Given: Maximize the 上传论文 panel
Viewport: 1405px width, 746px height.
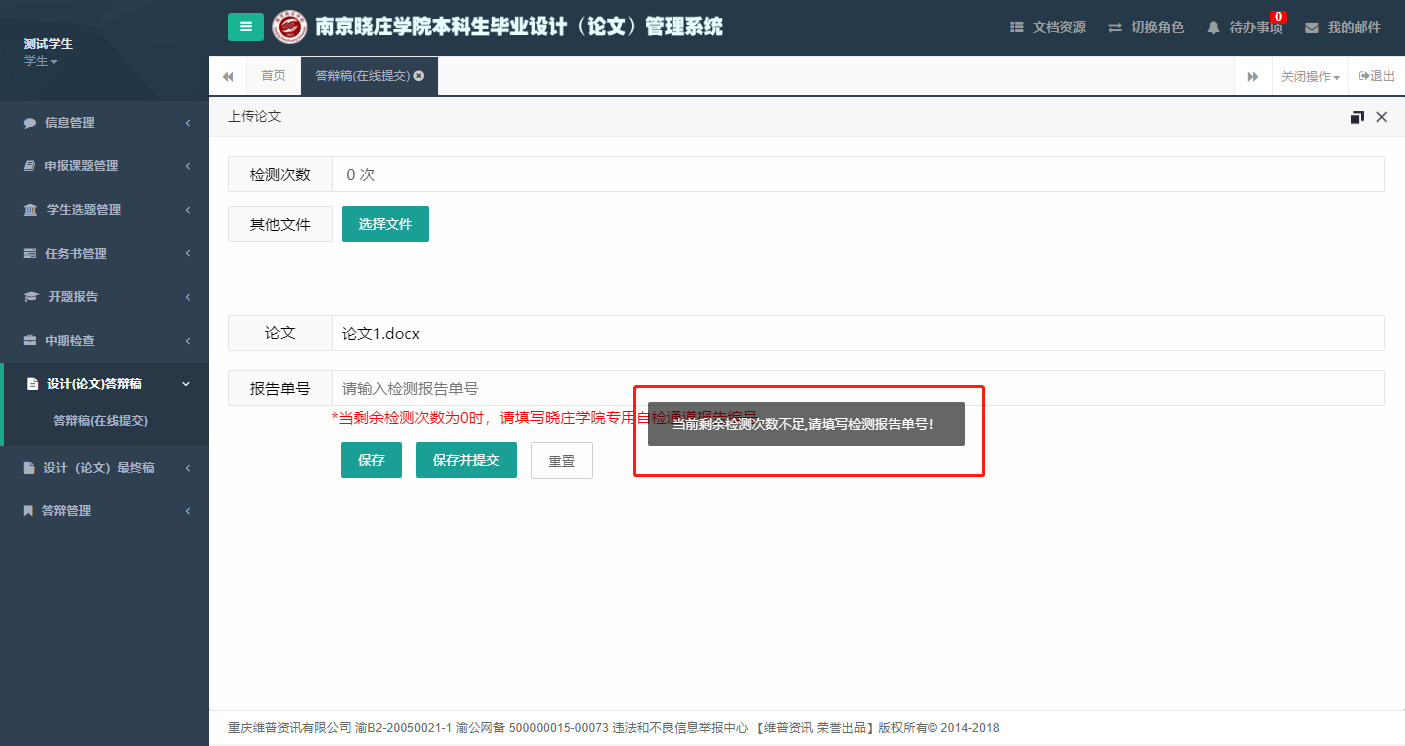Looking at the screenshot, I should (x=1357, y=117).
